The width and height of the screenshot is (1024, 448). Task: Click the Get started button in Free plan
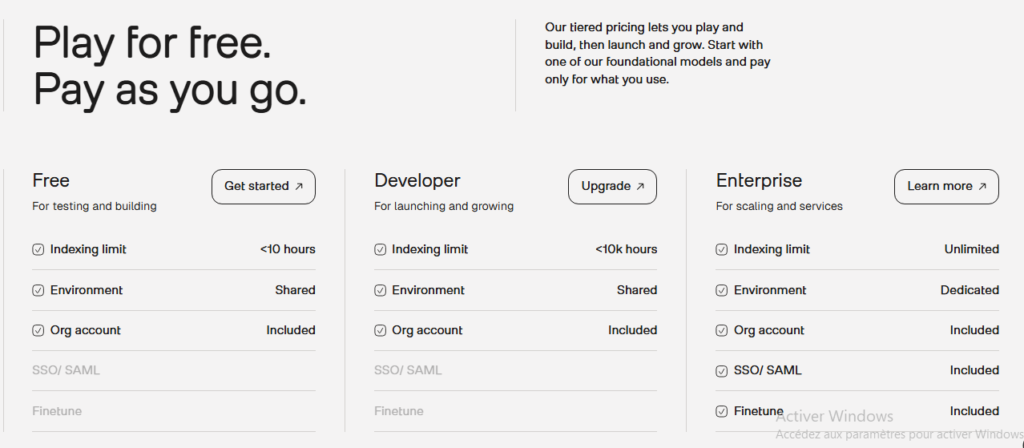tap(263, 186)
